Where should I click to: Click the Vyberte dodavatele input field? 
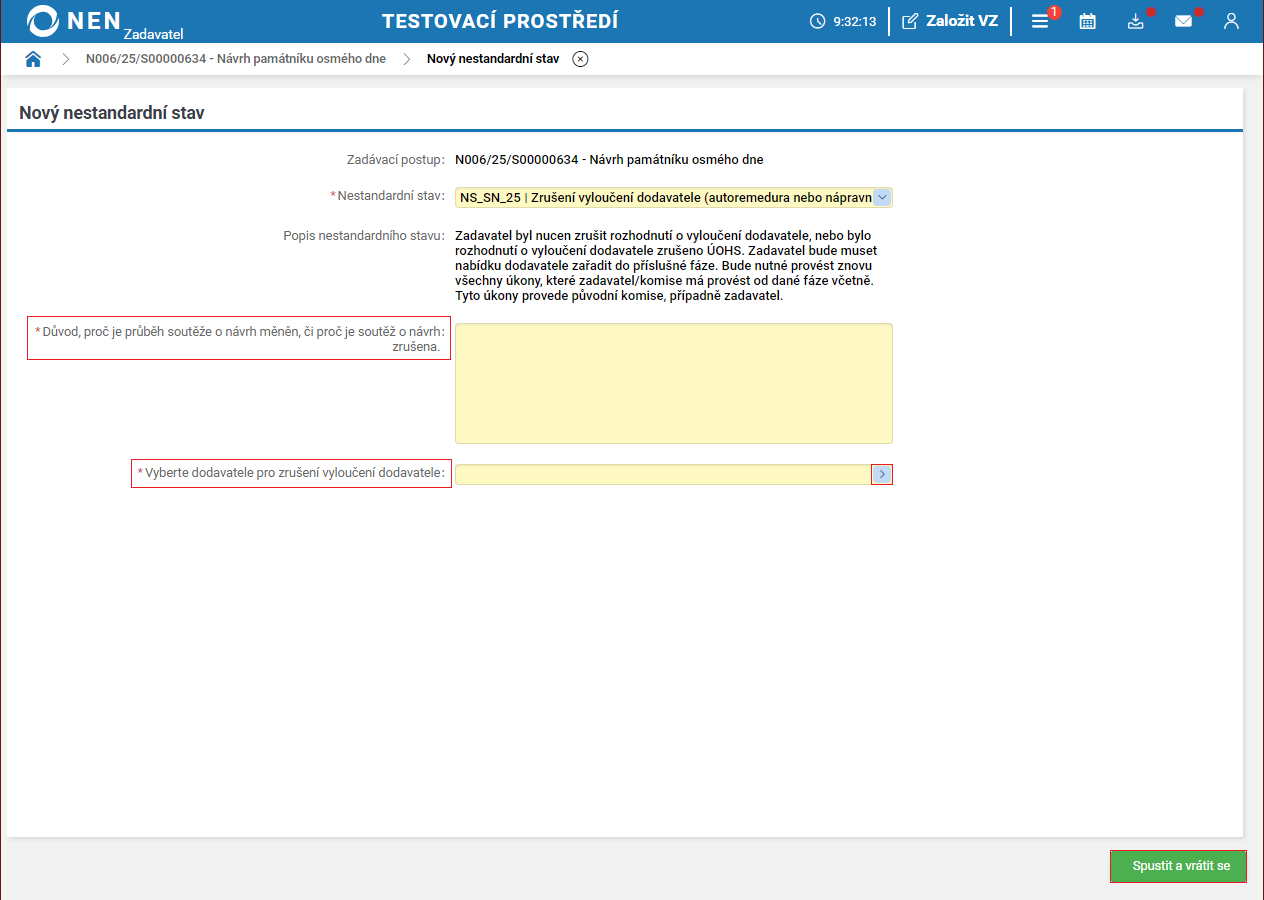coord(663,474)
